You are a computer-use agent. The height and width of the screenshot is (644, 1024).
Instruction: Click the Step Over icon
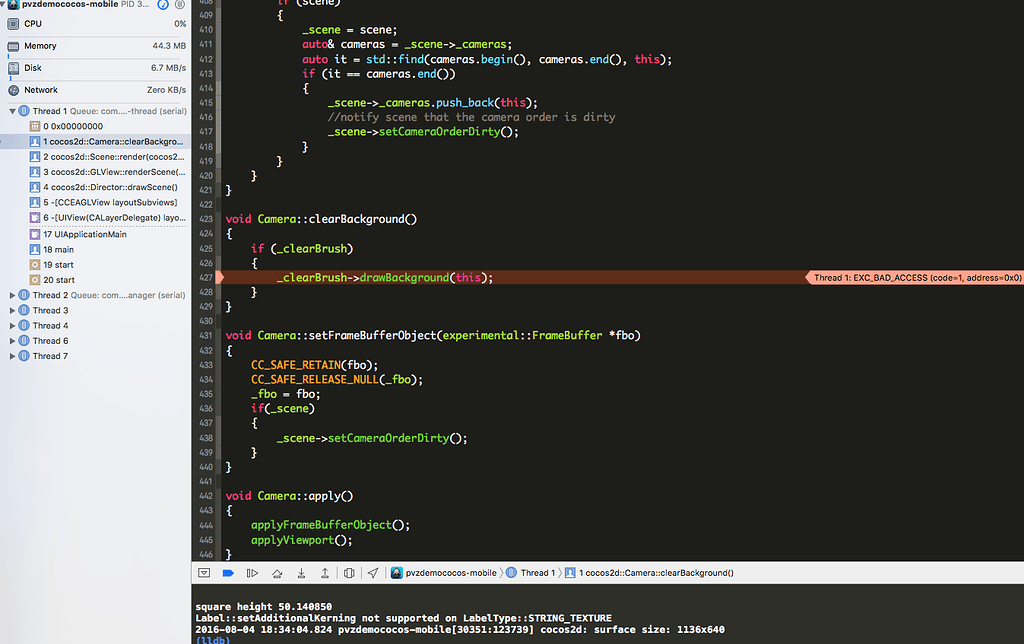tap(276, 572)
